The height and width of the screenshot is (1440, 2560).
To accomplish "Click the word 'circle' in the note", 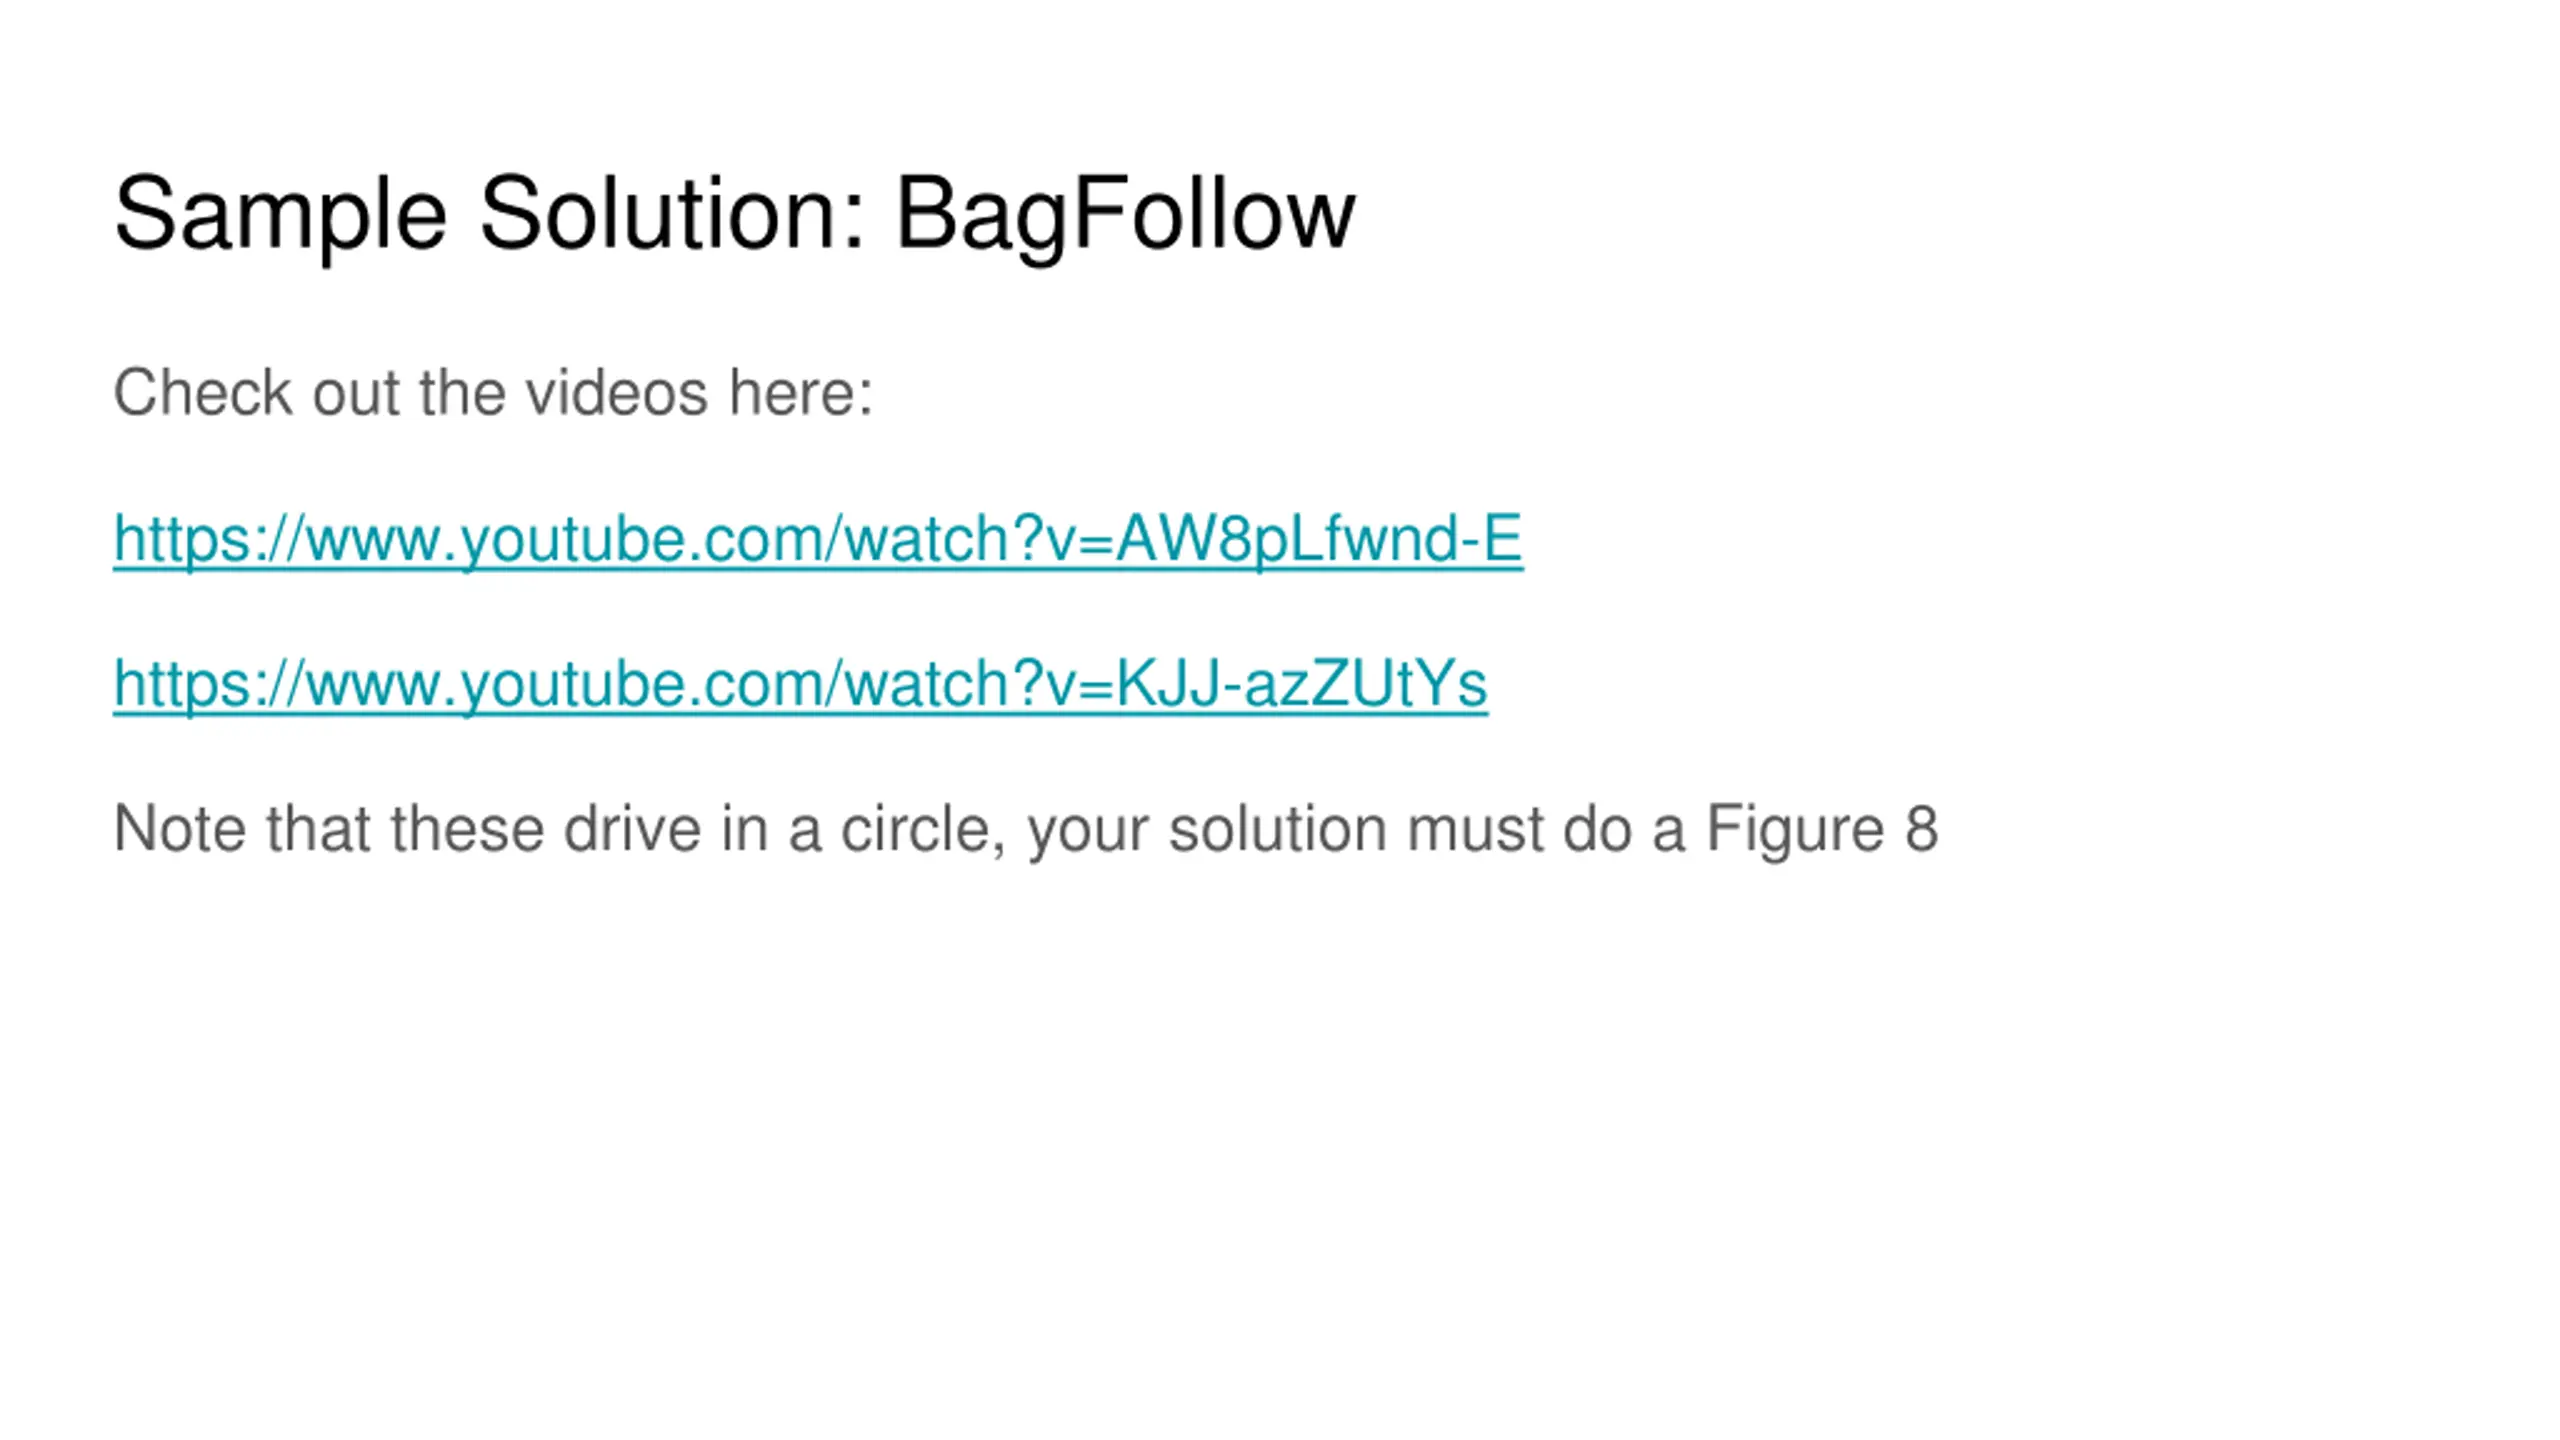I will click(x=917, y=829).
